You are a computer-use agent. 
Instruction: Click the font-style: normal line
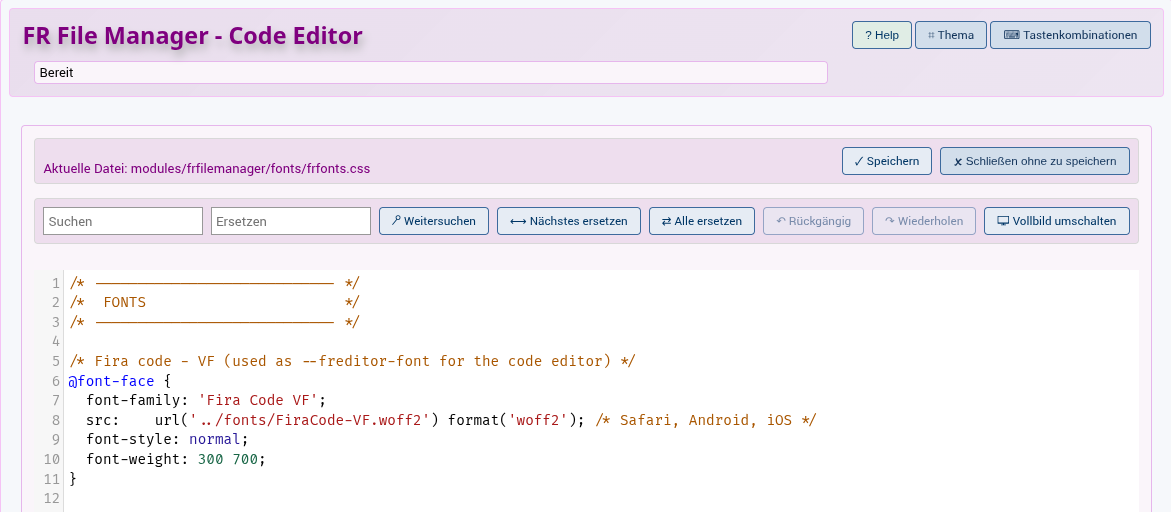[167, 439]
